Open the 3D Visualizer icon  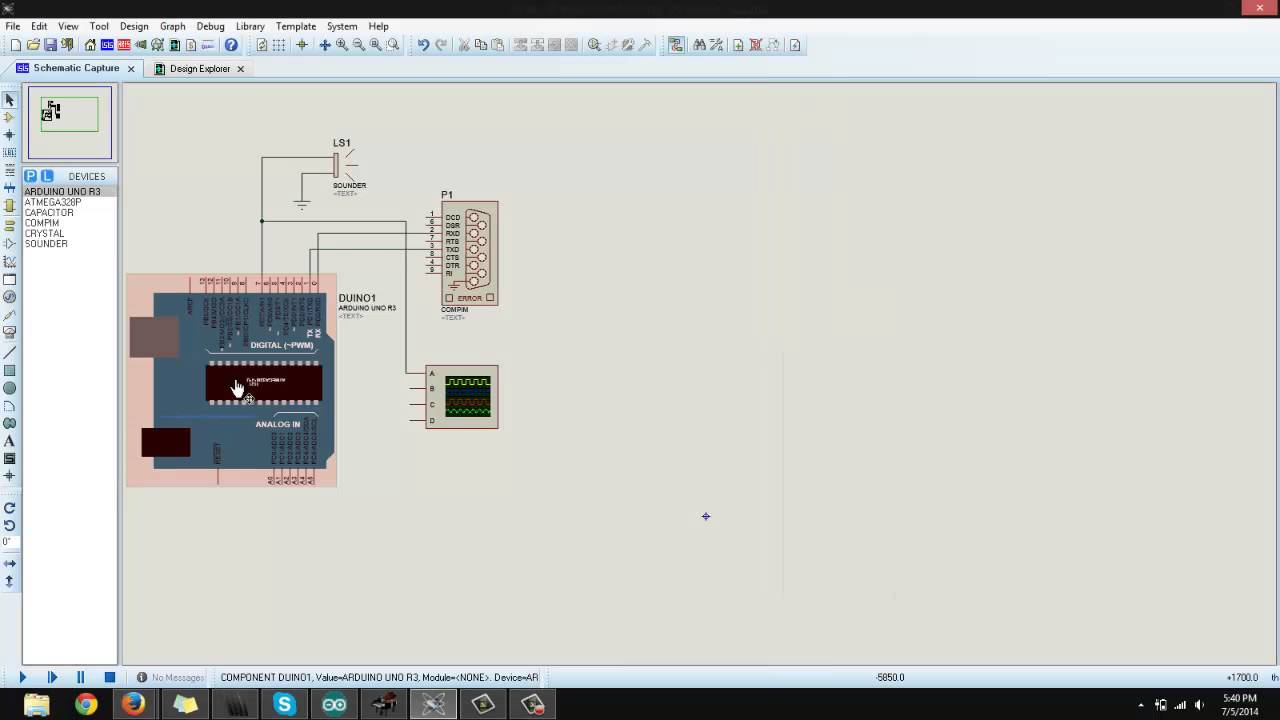tap(141, 45)
